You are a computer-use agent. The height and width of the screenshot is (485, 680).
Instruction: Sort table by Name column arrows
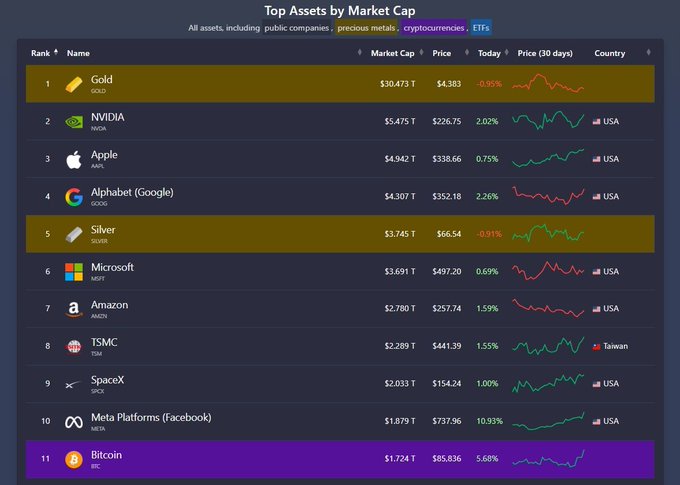pos(360,52)
